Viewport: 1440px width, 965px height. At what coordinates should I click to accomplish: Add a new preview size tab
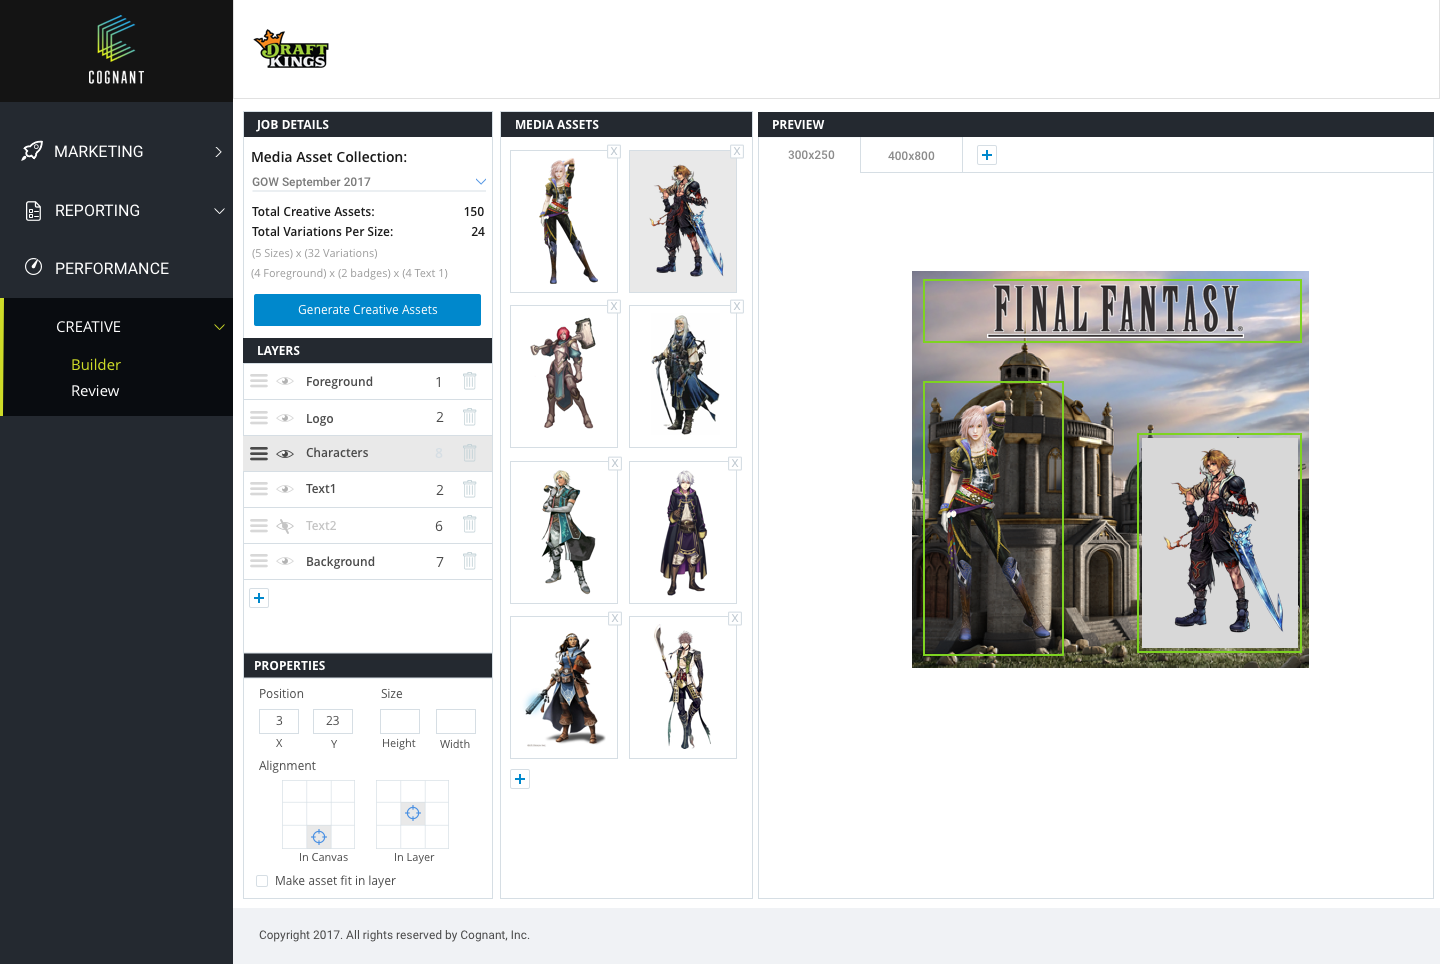tap(987, 155)
